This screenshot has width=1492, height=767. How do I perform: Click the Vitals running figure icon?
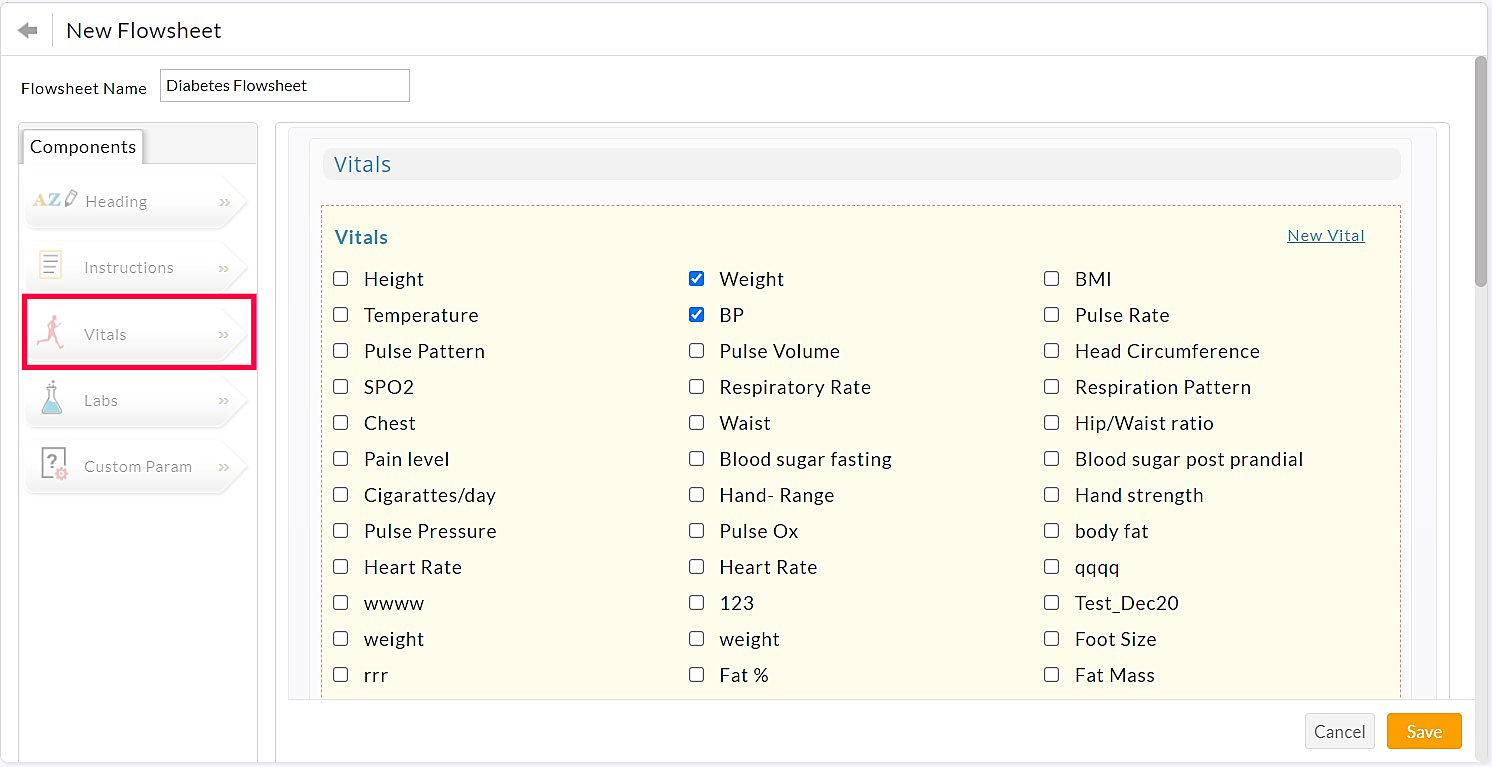[x=50, y=333]
